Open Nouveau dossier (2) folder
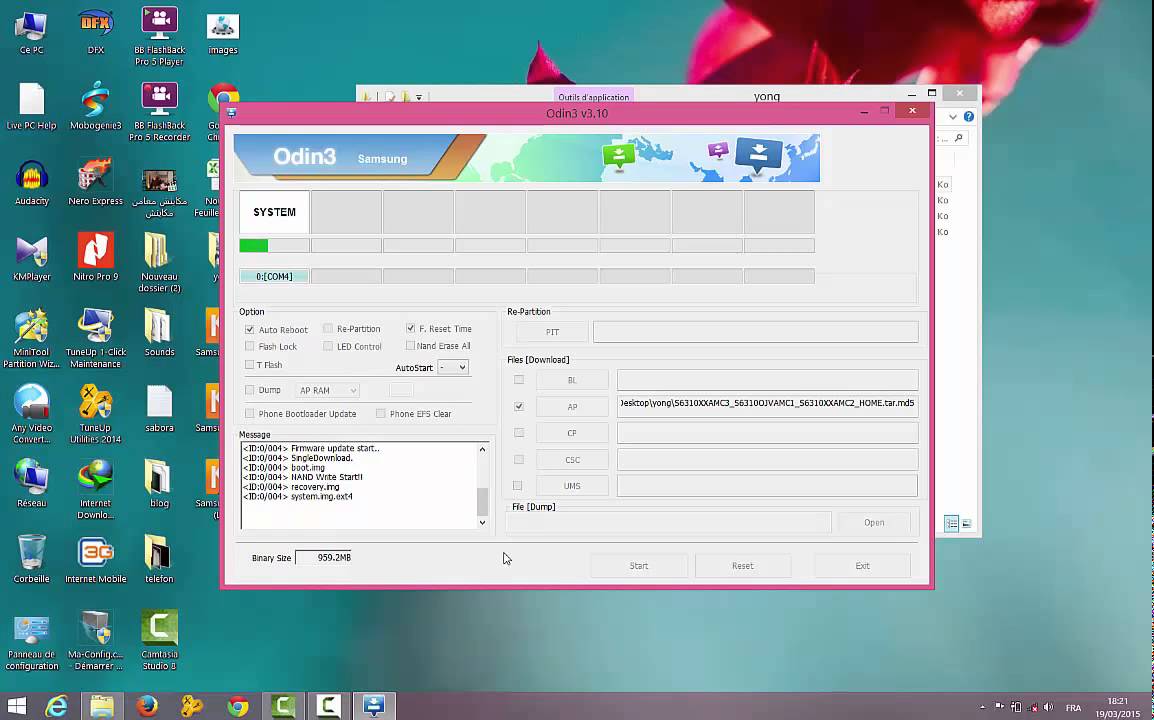The width and height of the screenshot is (1154, 720). pos(160,263)
